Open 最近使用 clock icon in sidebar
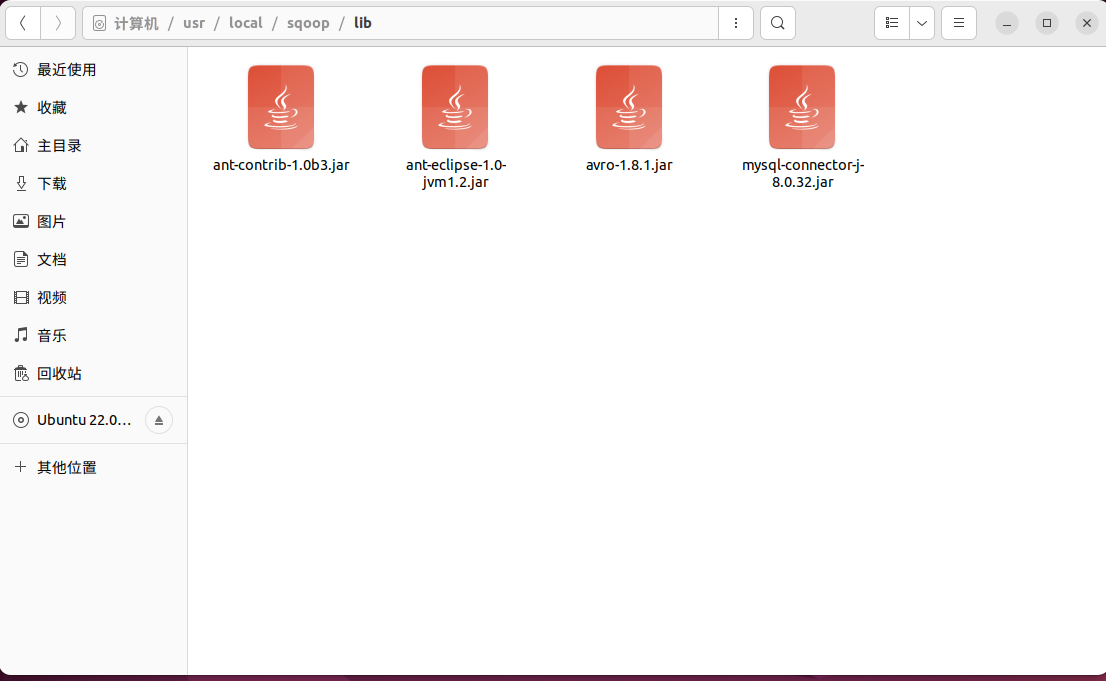The image size is (1106, 681). [20, 69]
